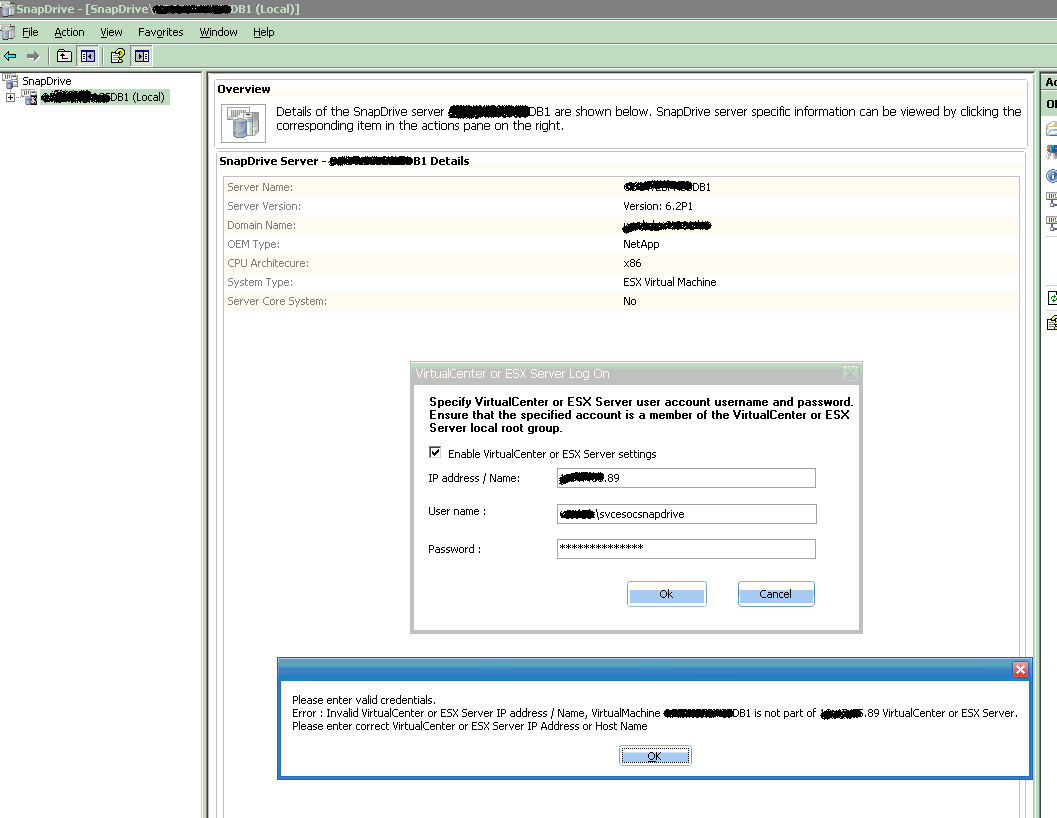Click the Forward arrow in toolbar

pos(33,56)
